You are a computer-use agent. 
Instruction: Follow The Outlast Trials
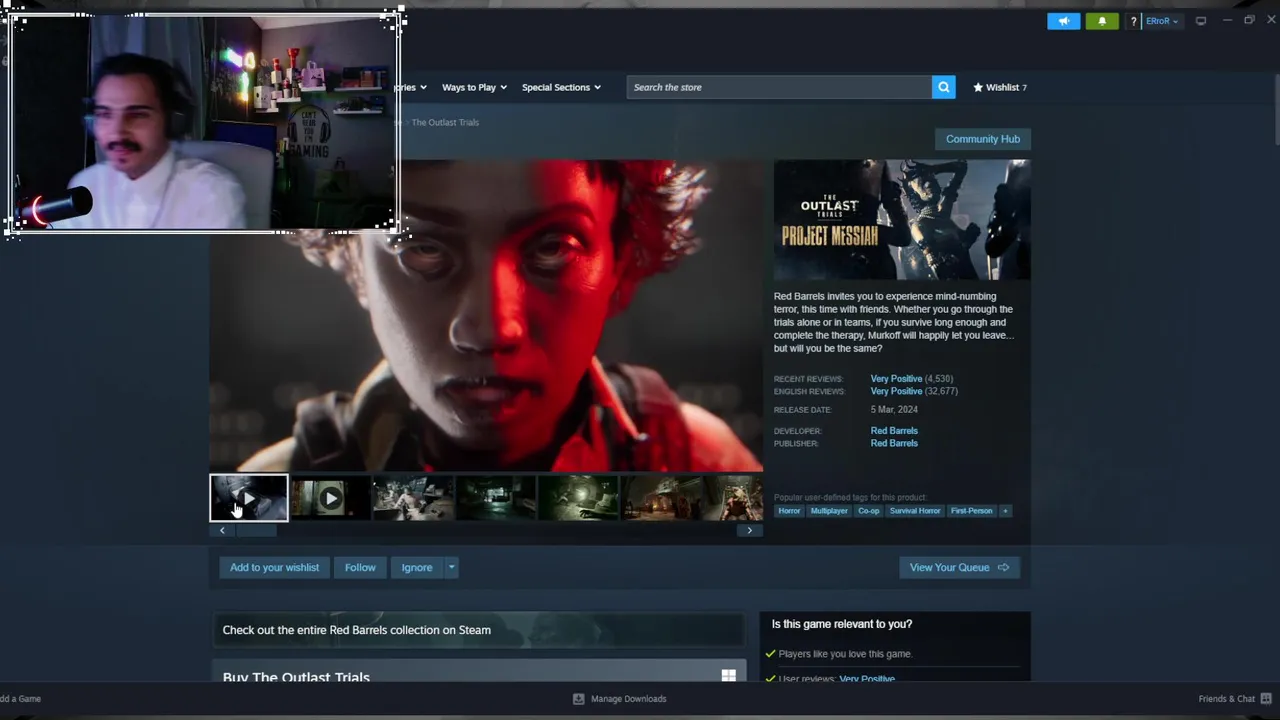click(x=360, y=567)
